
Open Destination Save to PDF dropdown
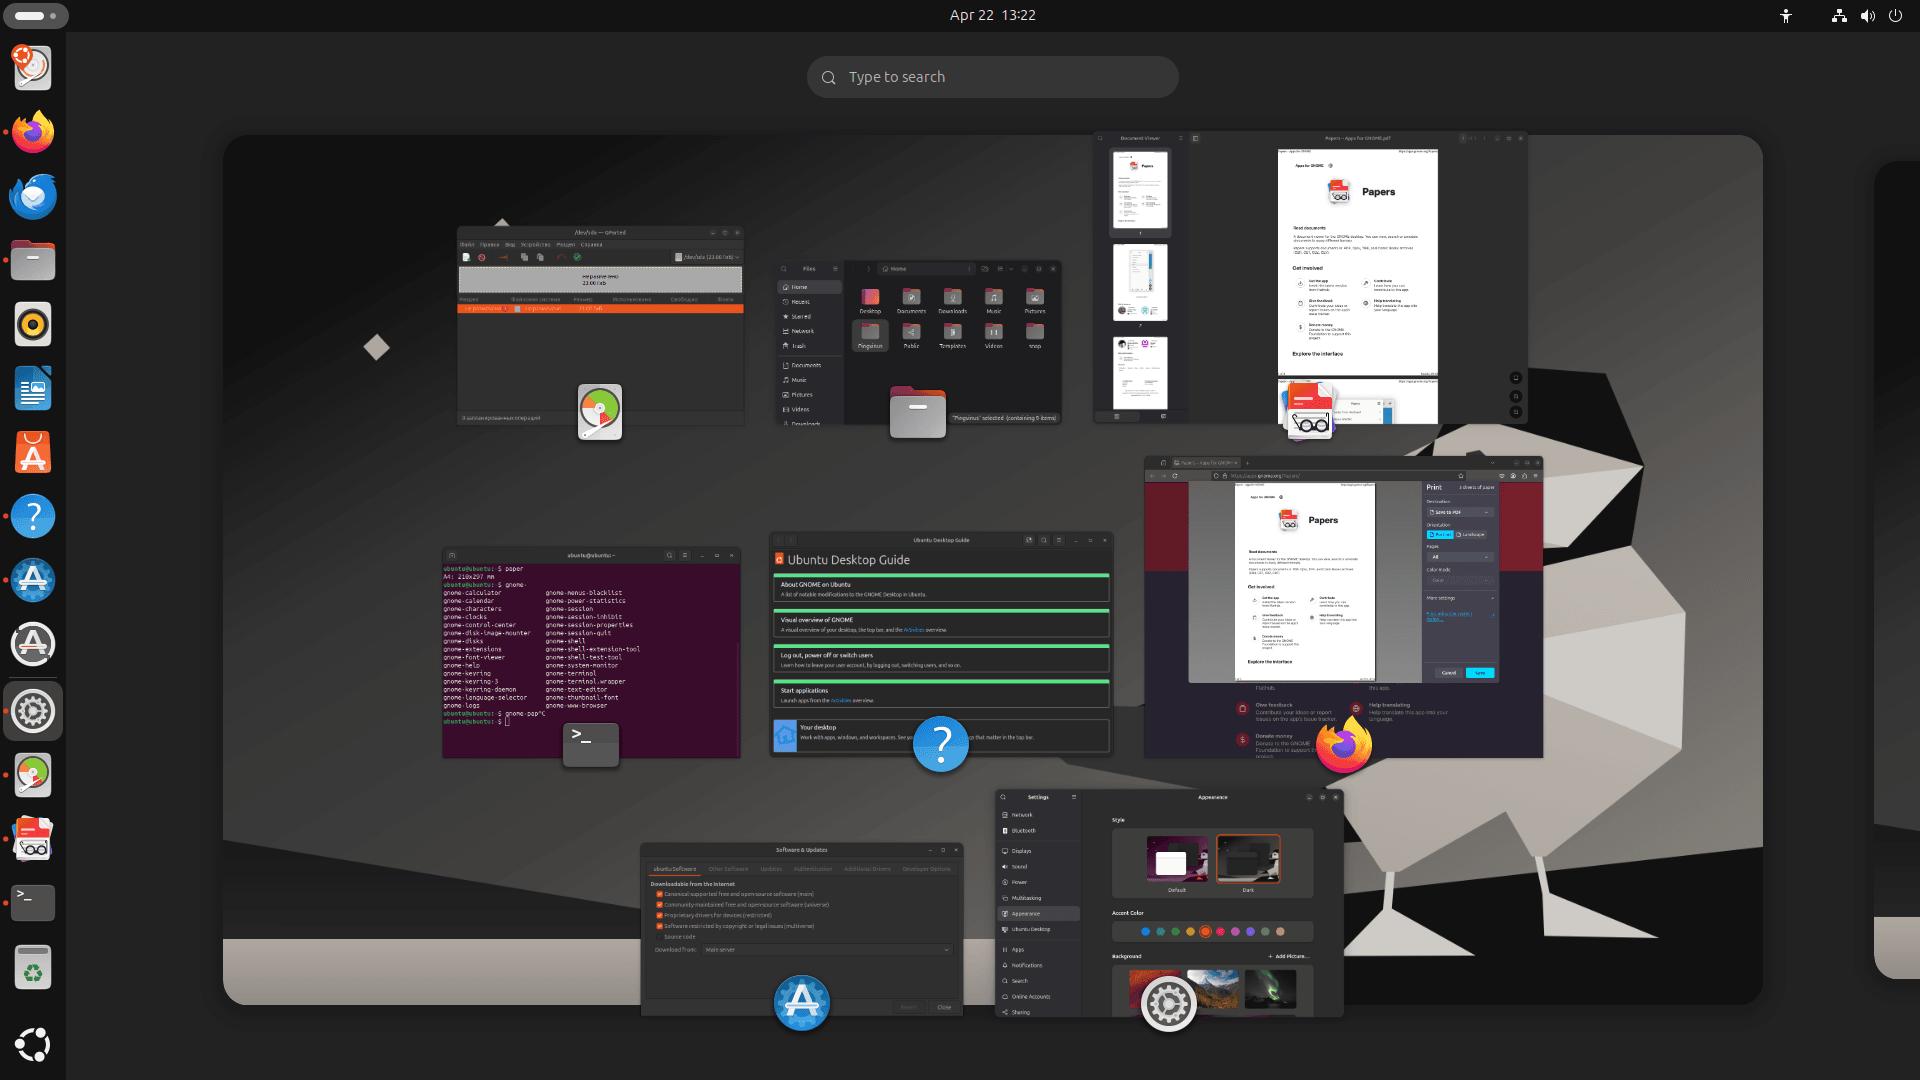coord(1460,512)
